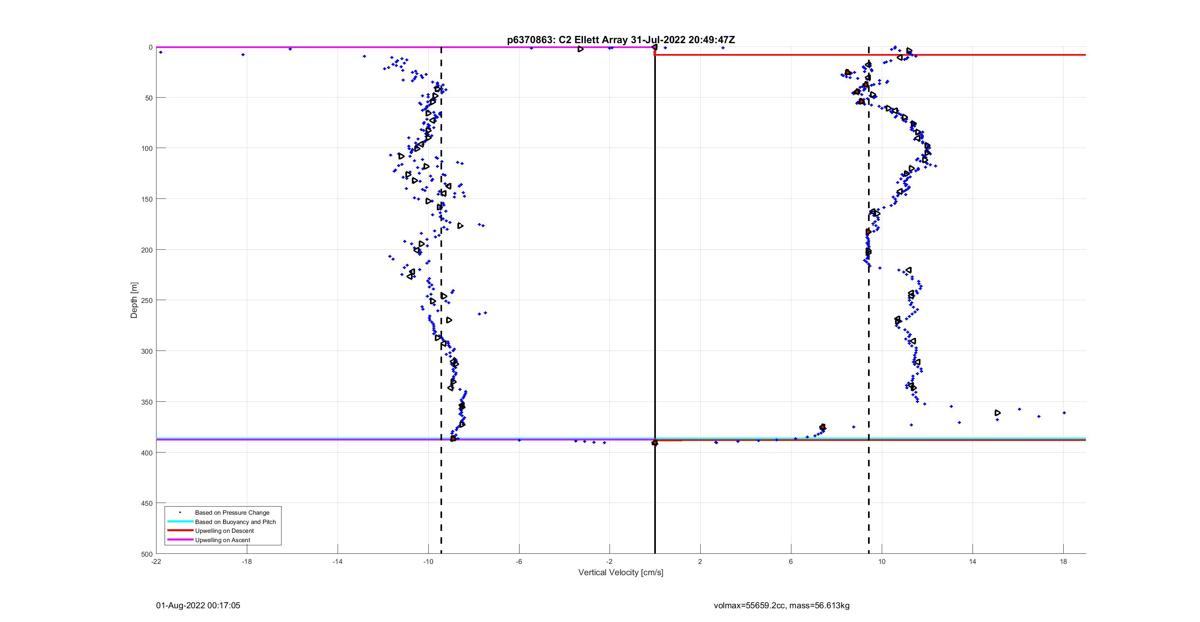Click the 'Depth [m]' y-axis label
The width and height of the screenshot is (1200, 622).
pyautogui.click(x=134, y=300)
